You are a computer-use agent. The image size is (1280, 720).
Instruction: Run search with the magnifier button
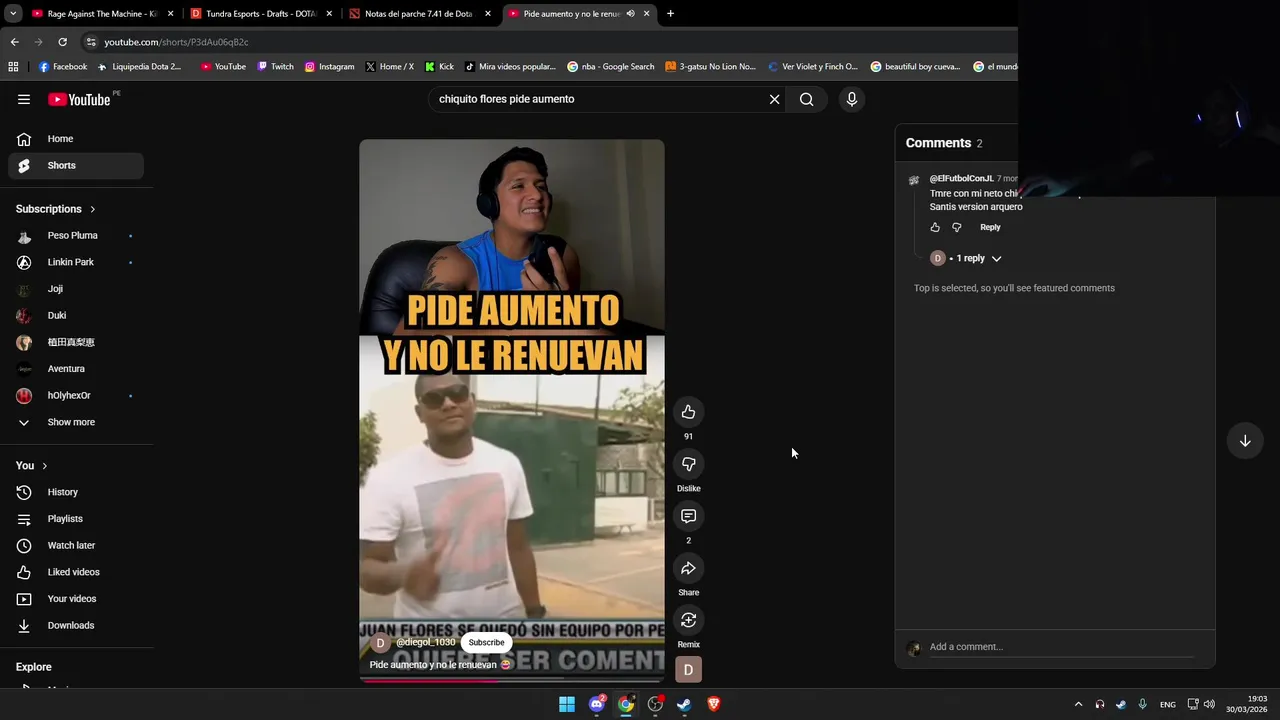(x=806, y=99)
